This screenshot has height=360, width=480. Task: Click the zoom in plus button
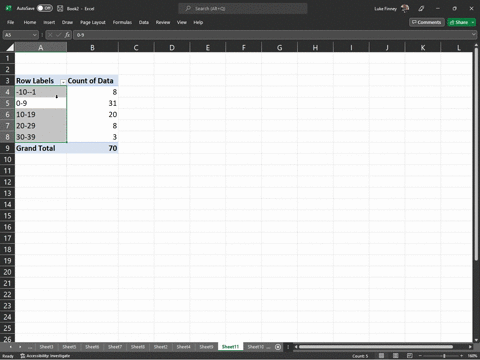(462, 356)
